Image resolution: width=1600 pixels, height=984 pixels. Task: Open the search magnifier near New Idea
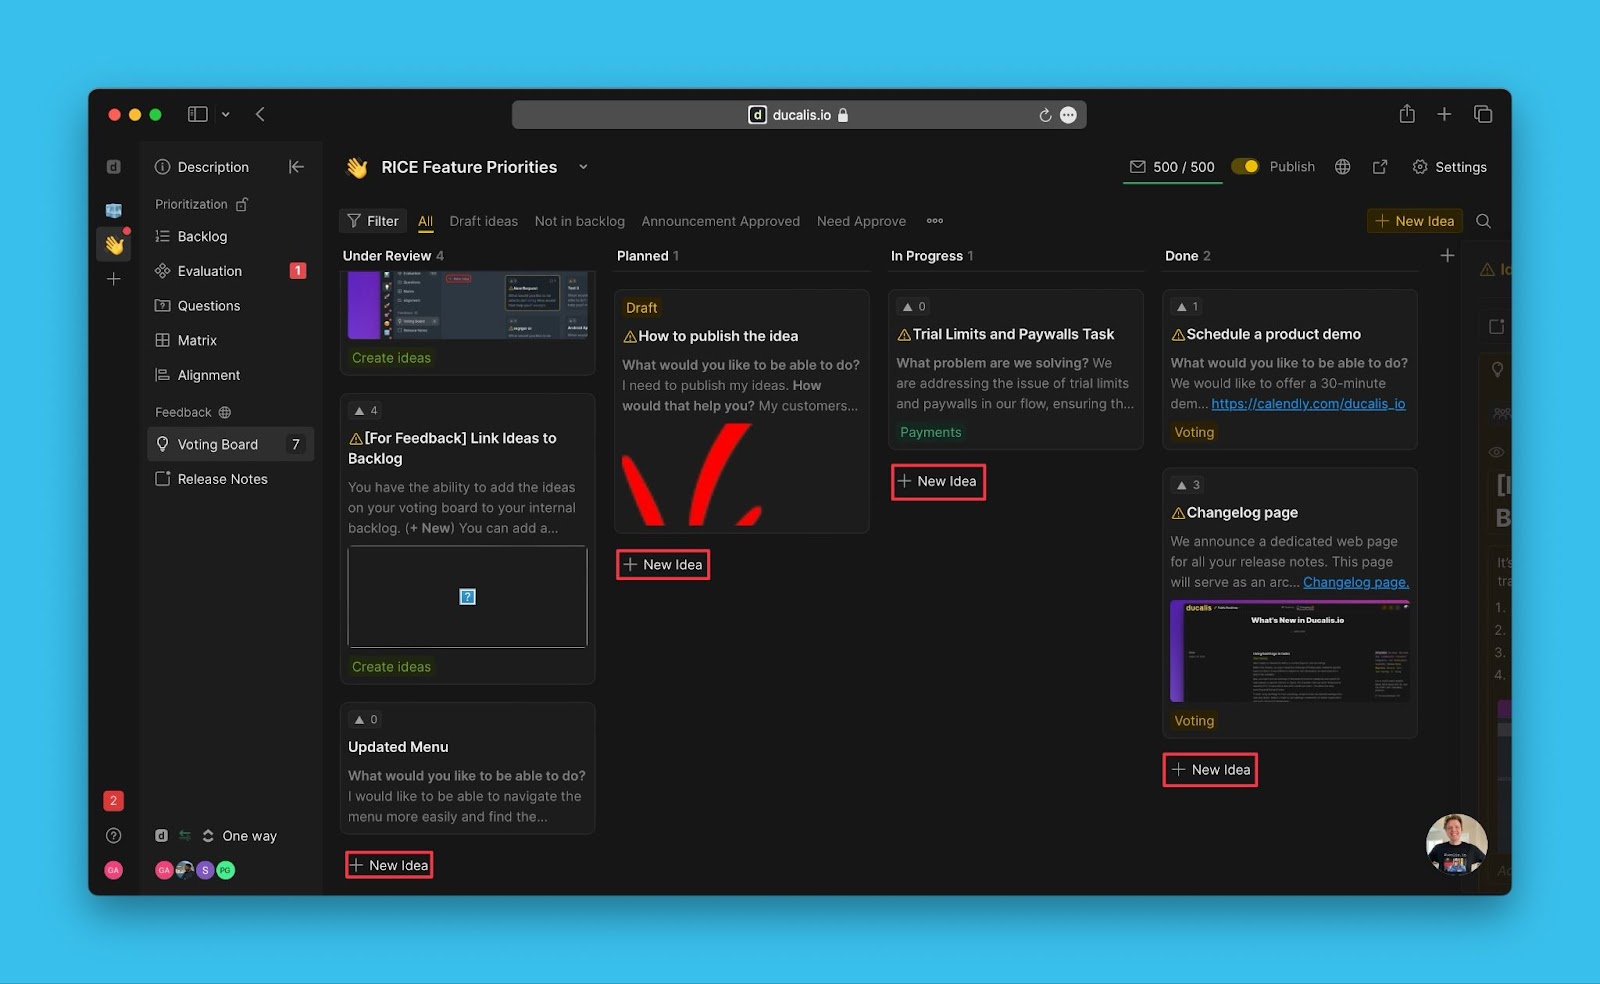tap(1484, 220)
